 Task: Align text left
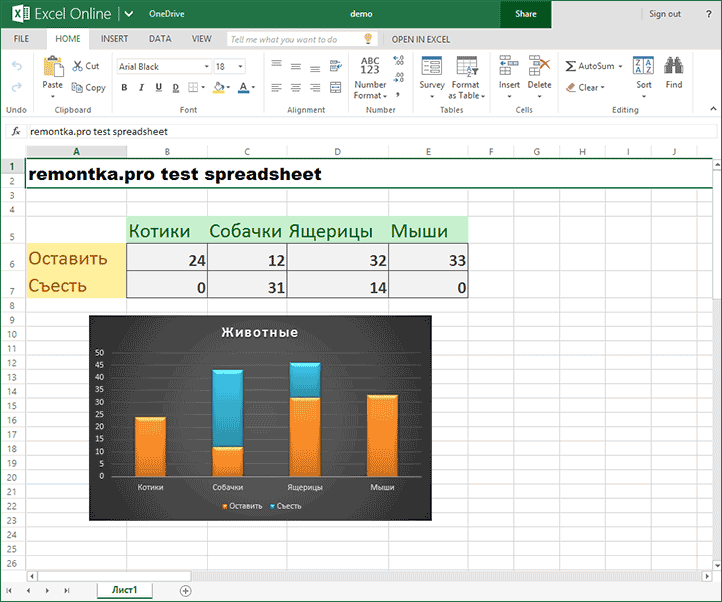tap(276, 87)
